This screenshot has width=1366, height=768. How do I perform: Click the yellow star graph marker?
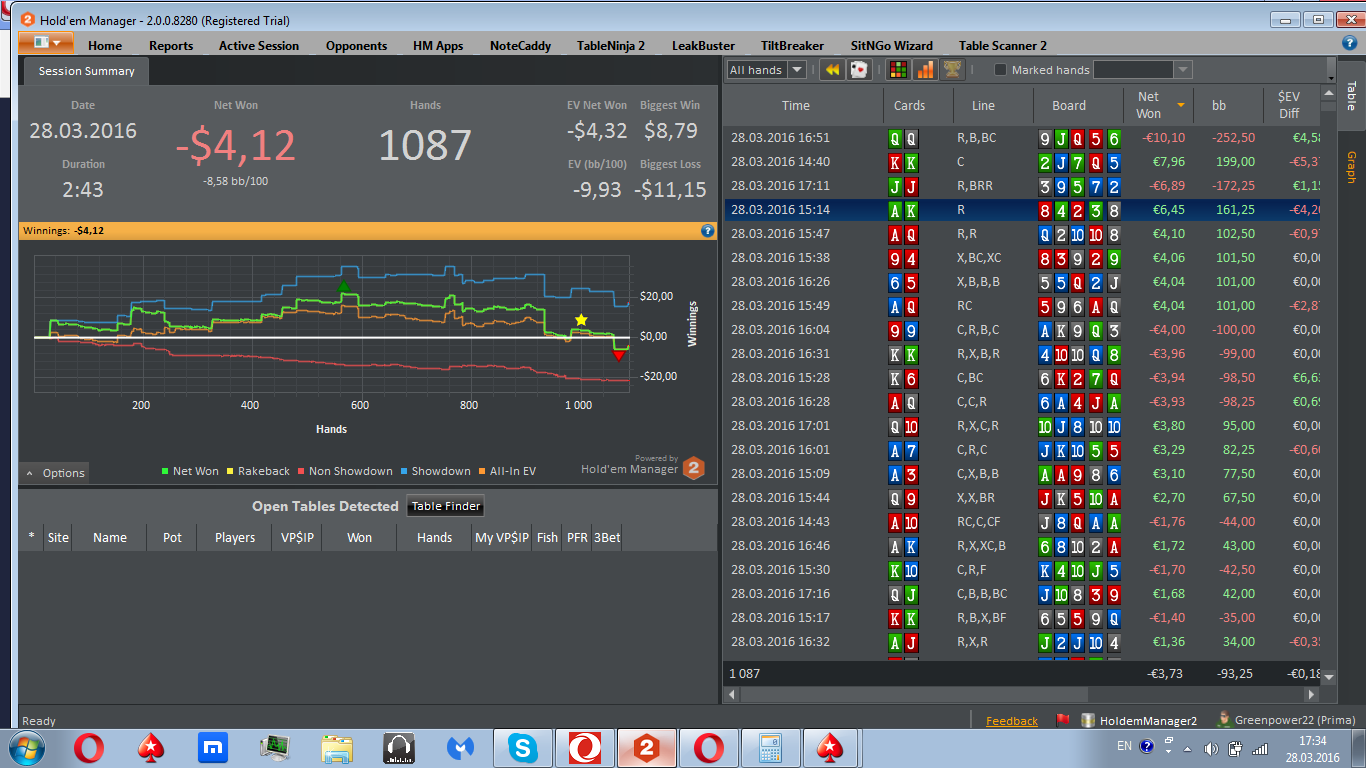(581, 320)
